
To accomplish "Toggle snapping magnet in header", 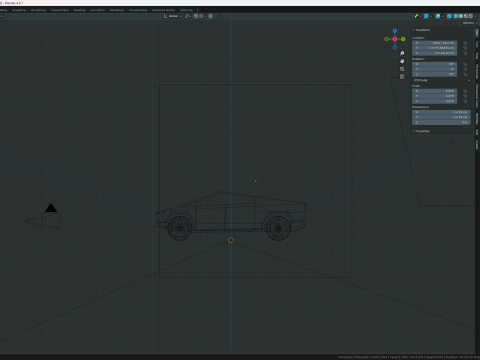I will pos(196,16).
